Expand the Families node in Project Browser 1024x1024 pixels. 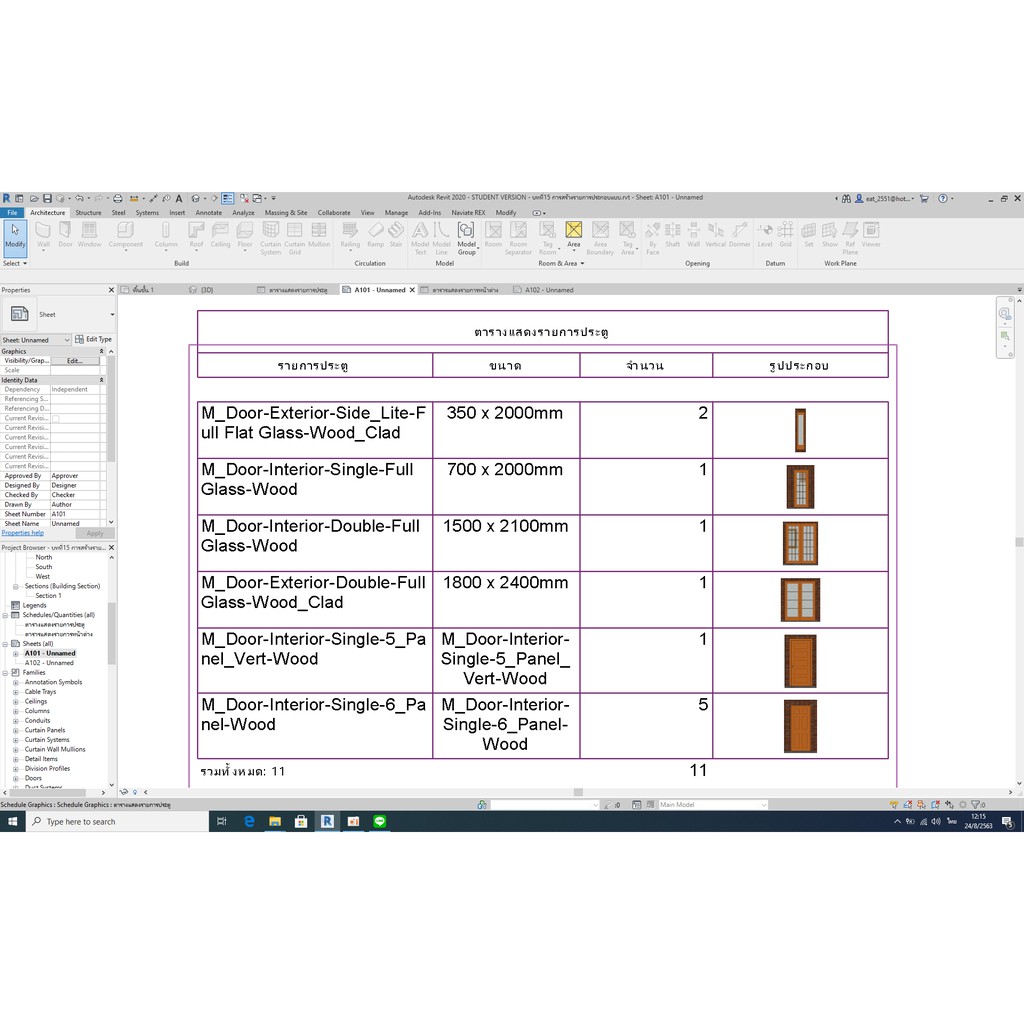(5, 672)
